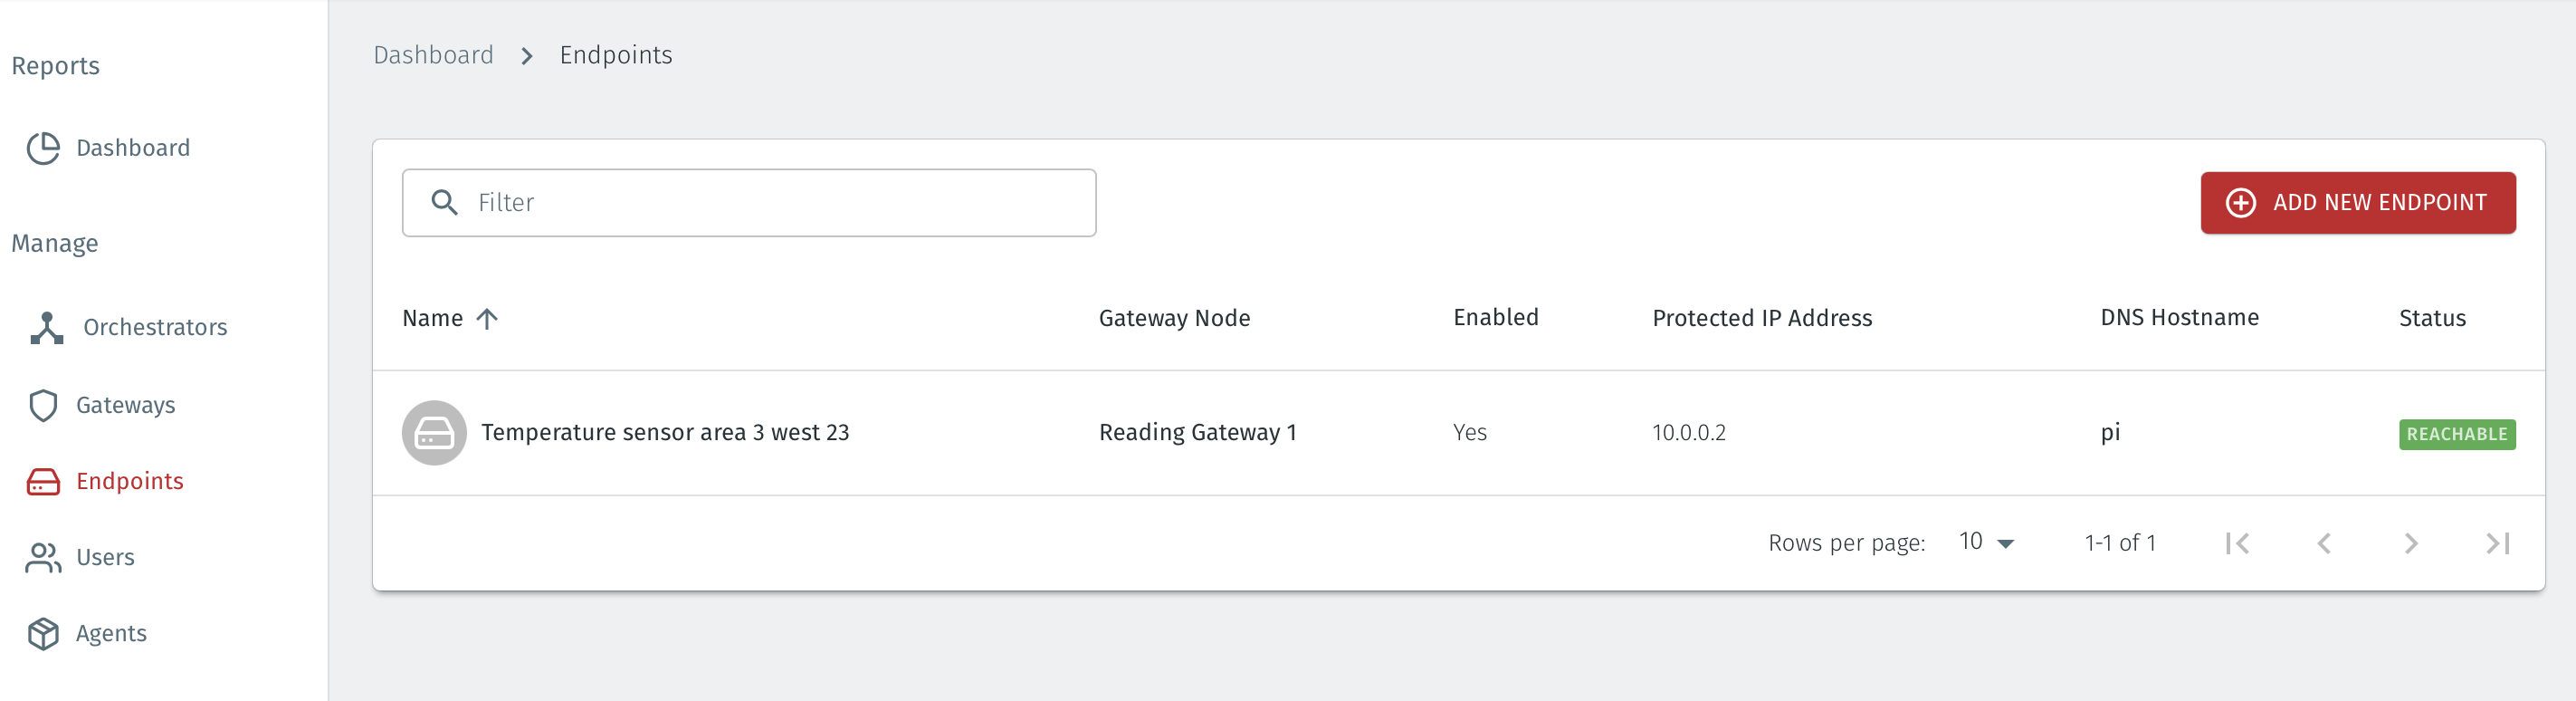Click the magnifier icon in filter box
This screenshot has height=701, width=2576.
coord(444,203)
